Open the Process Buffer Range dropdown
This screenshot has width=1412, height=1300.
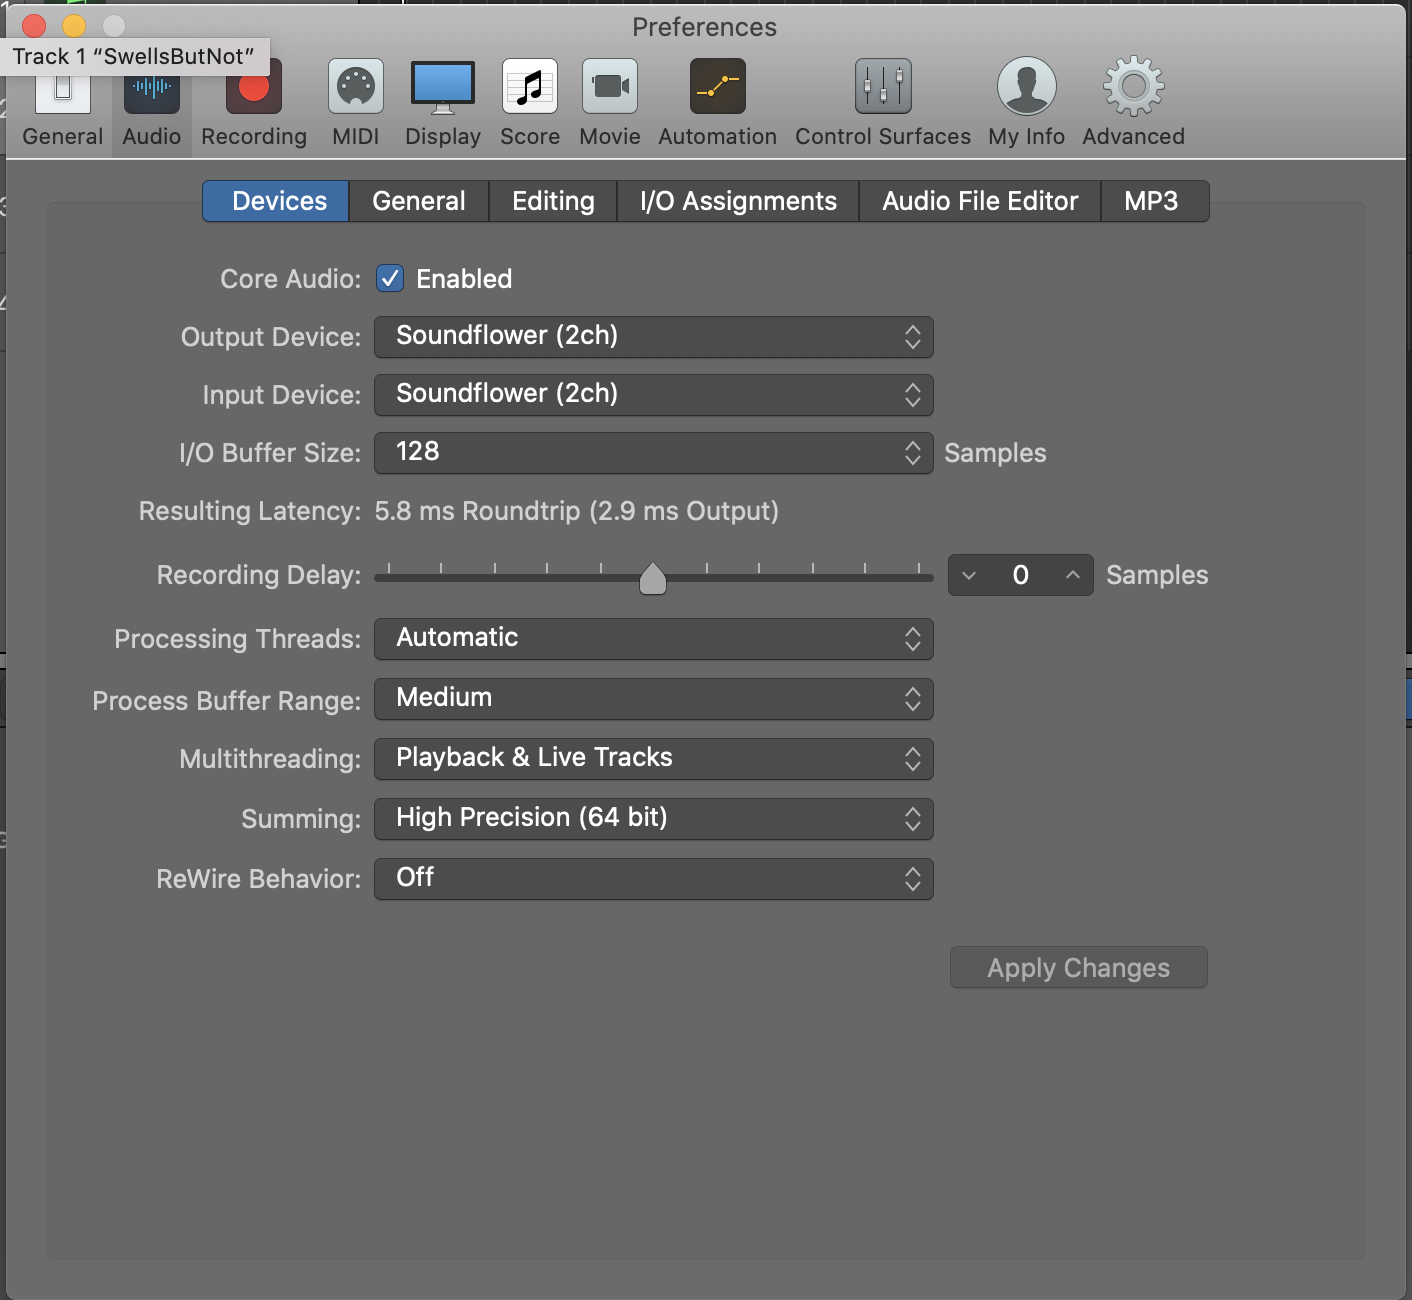click(654, 699)
